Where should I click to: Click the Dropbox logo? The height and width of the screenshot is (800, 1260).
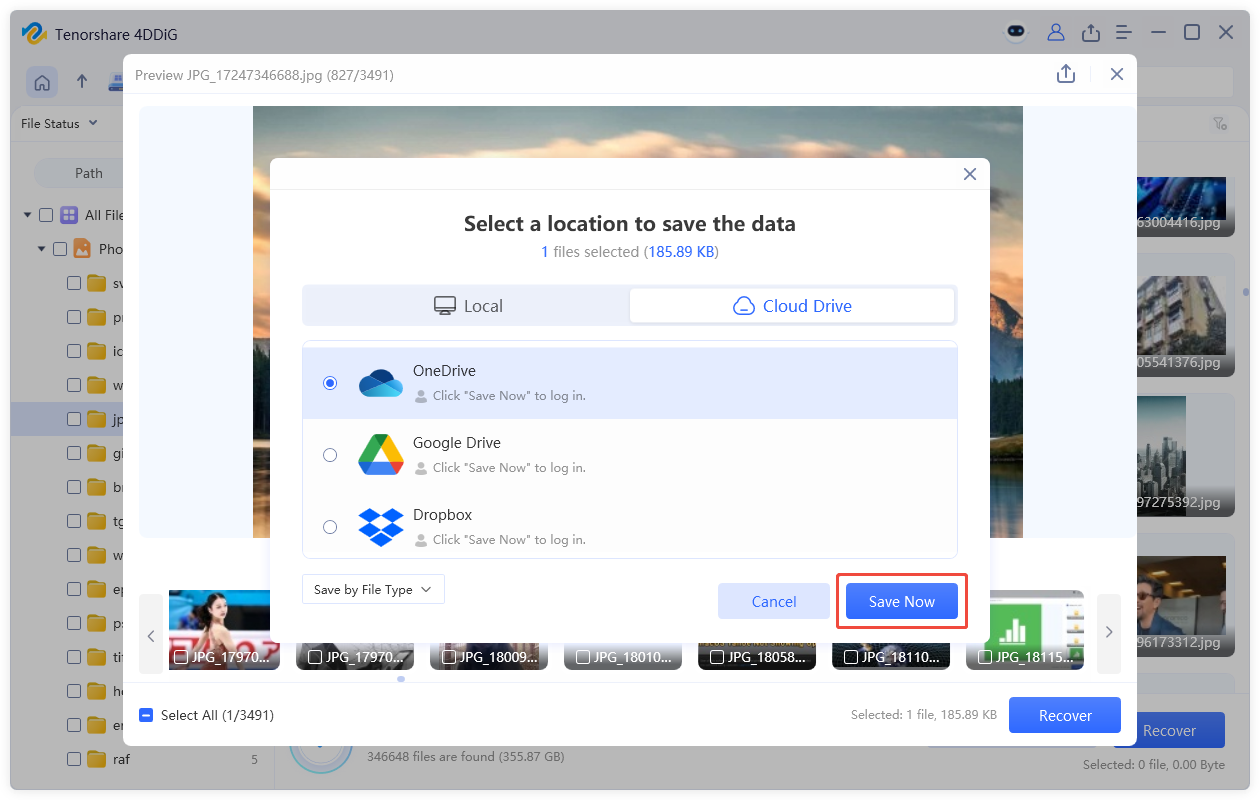380,527
